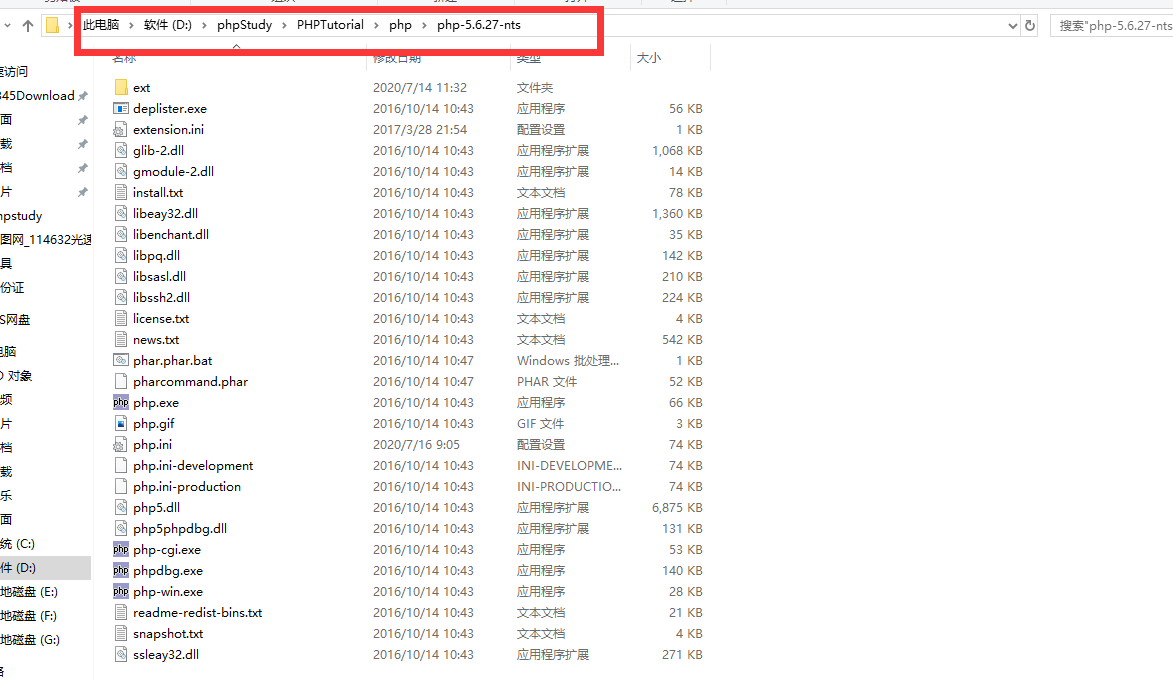Click the php5.dll file icon
The image size is (1173, 680).
pos(120,507)
